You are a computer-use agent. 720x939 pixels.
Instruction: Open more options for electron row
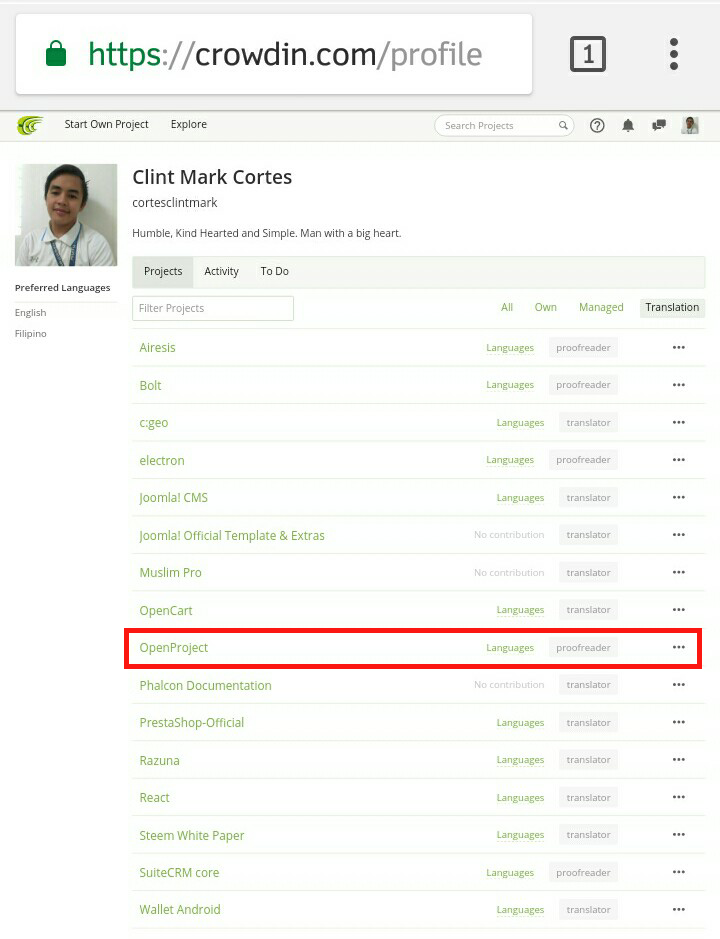678,460
